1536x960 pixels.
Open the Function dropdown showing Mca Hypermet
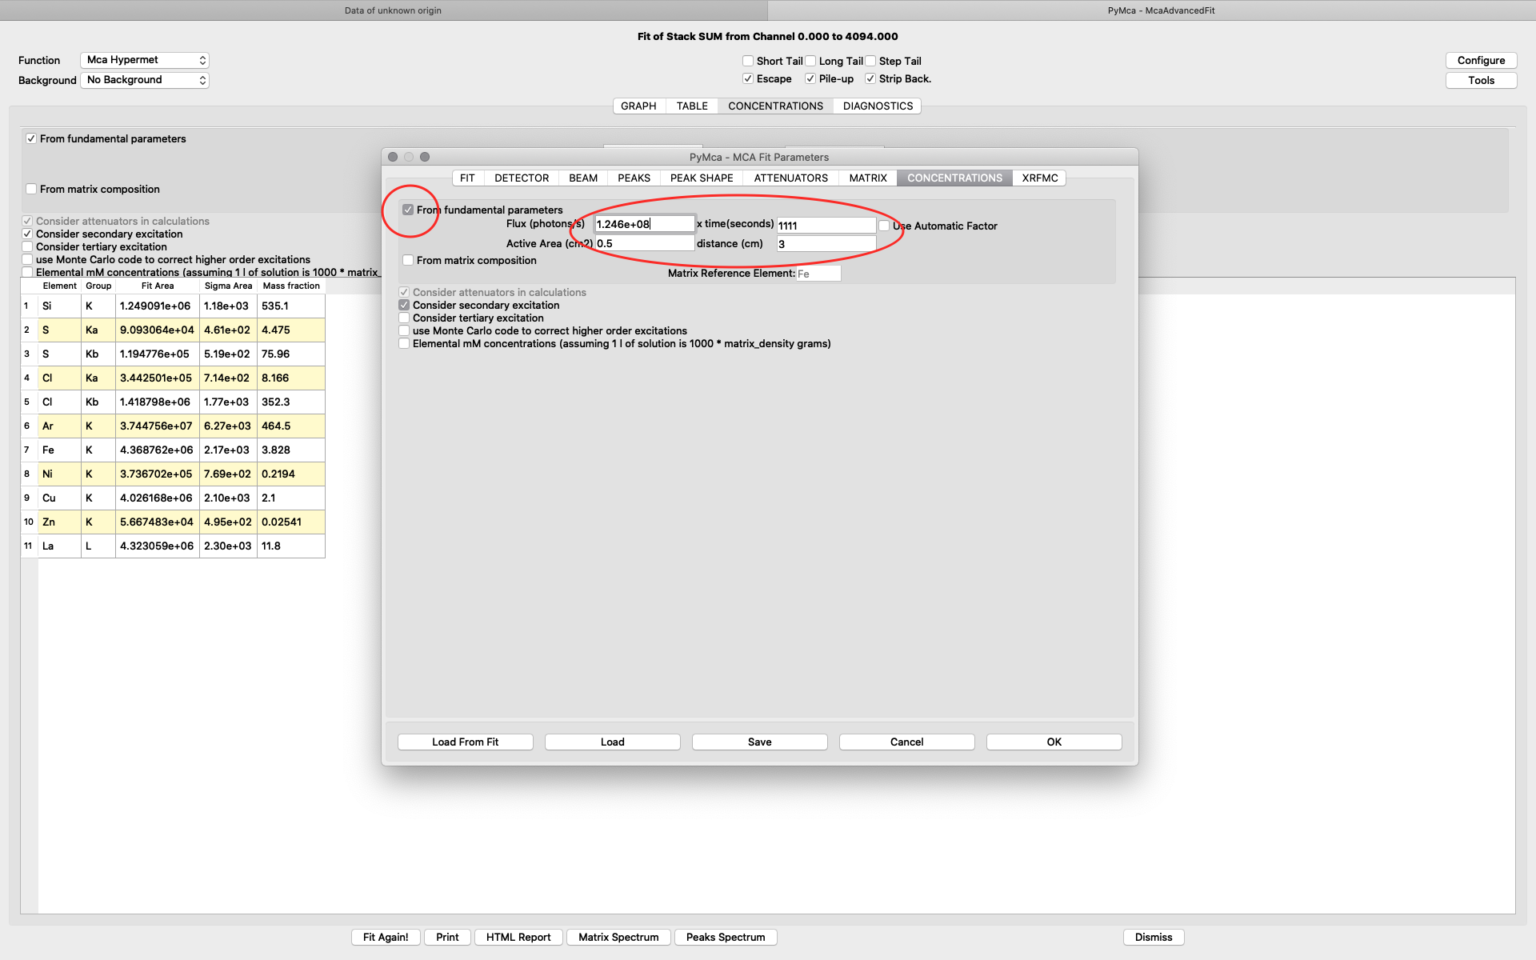[x=146, y=60]
